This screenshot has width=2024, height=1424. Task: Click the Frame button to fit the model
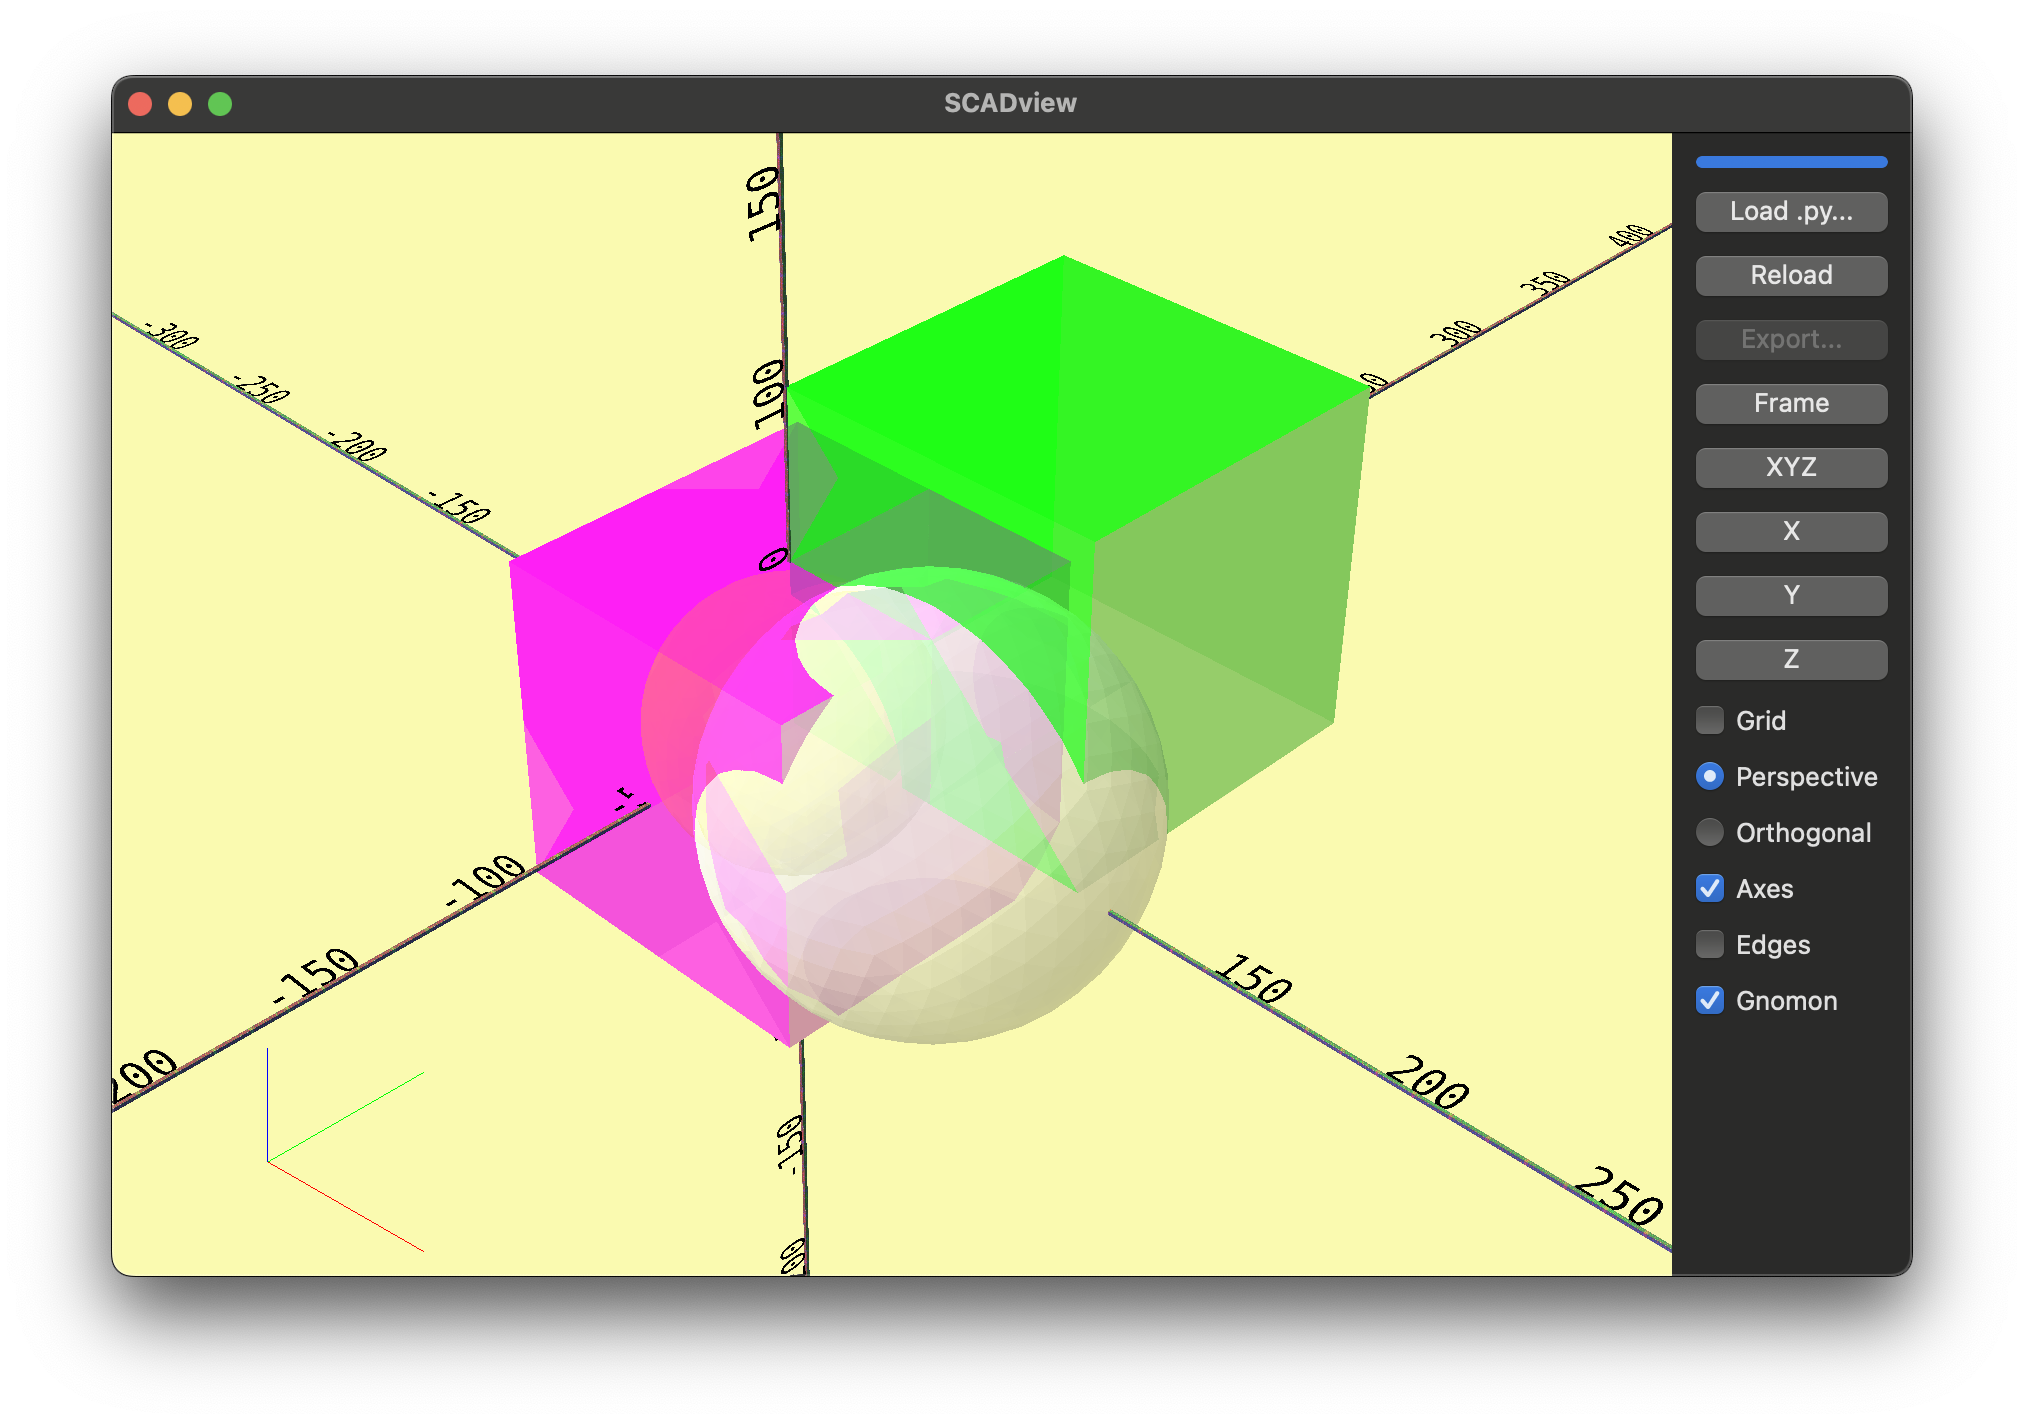1790,403
